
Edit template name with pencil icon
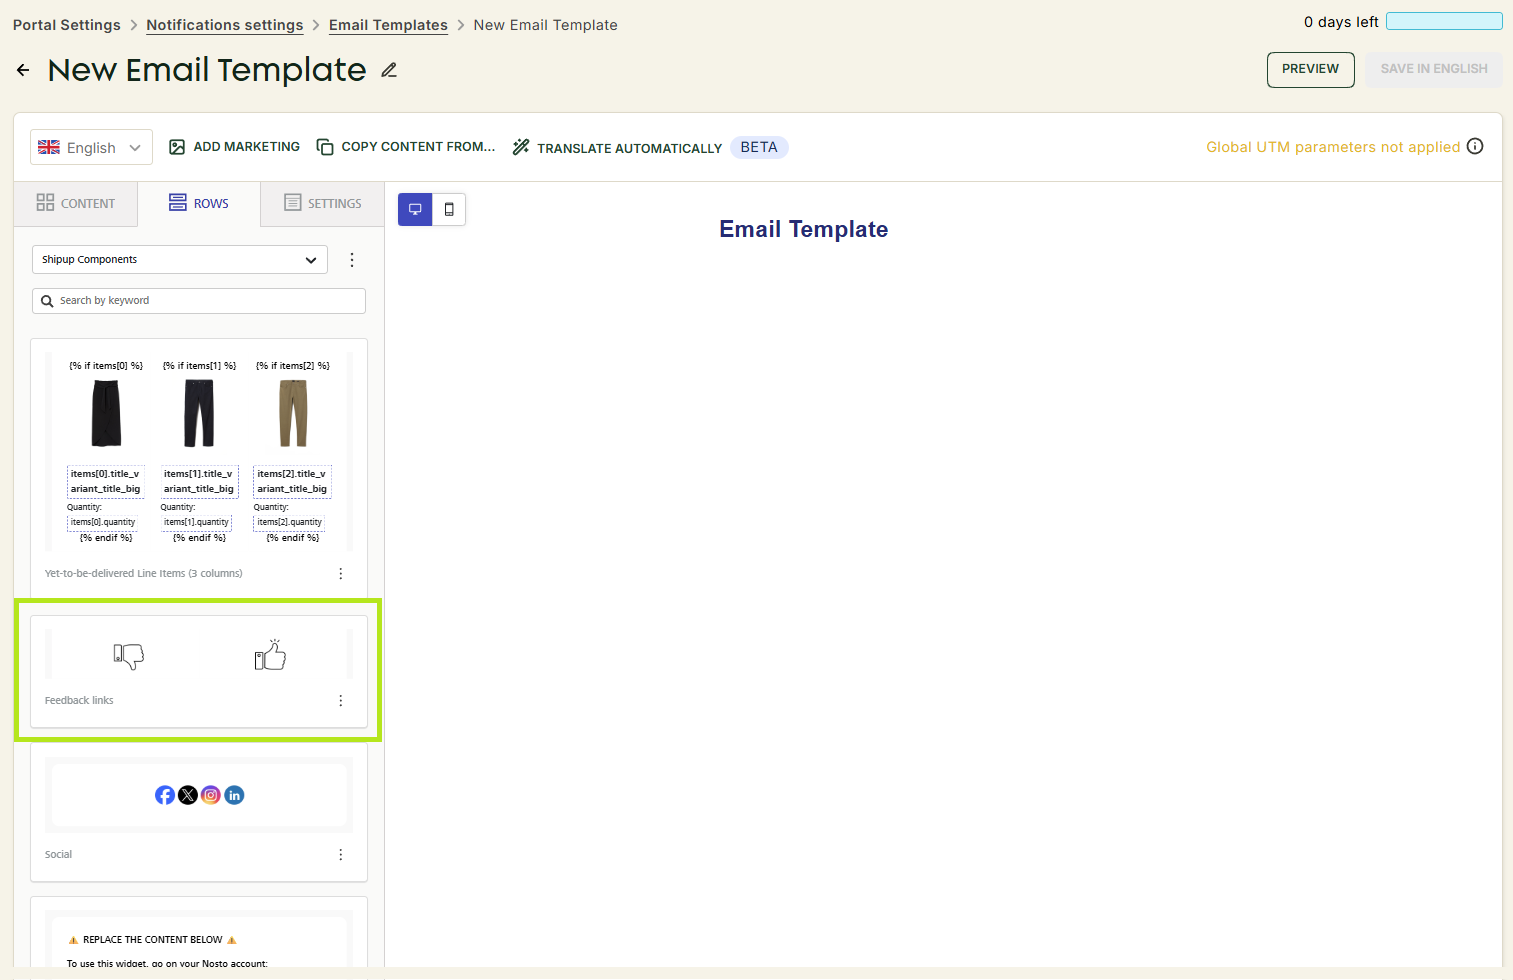pos(389,70)
